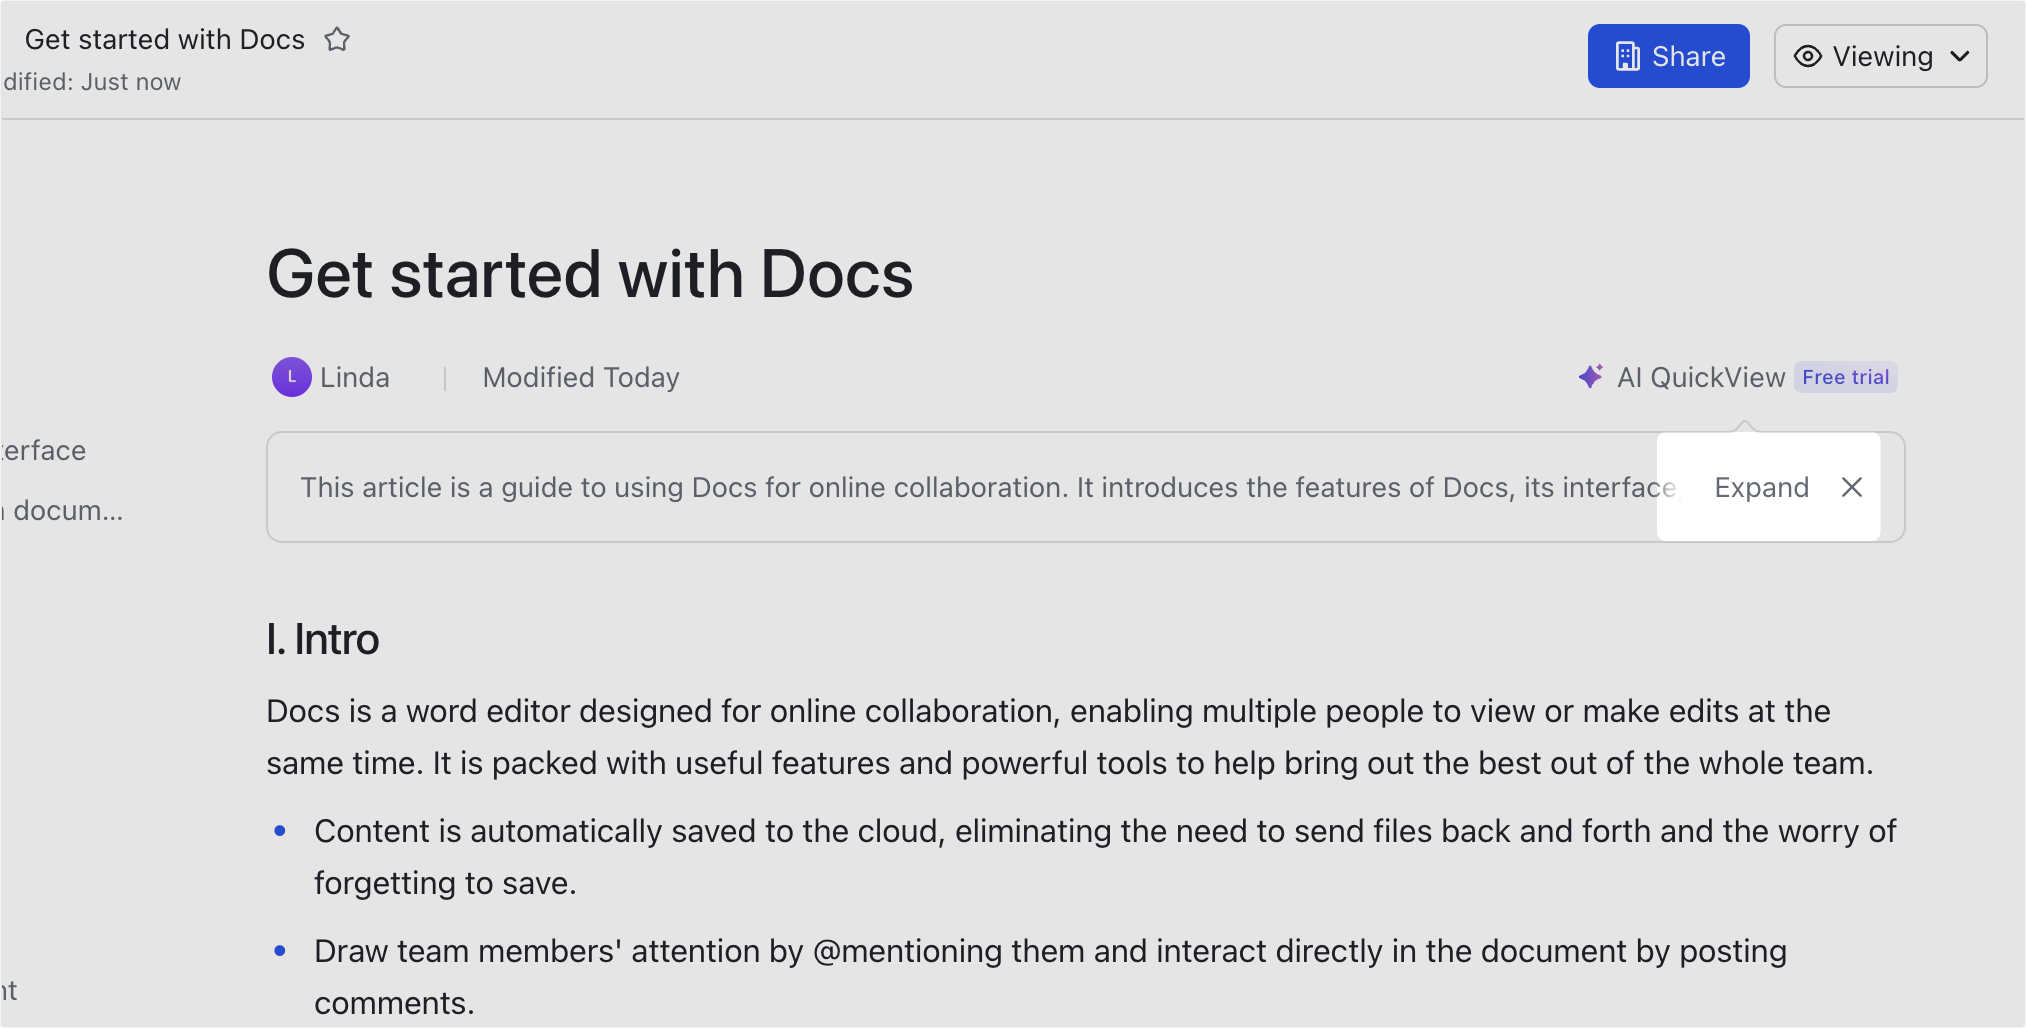The height and width of the screenshot is (1028, 2026).
Task: Click the Free trial badge
Action: [x=1845, y=377]
